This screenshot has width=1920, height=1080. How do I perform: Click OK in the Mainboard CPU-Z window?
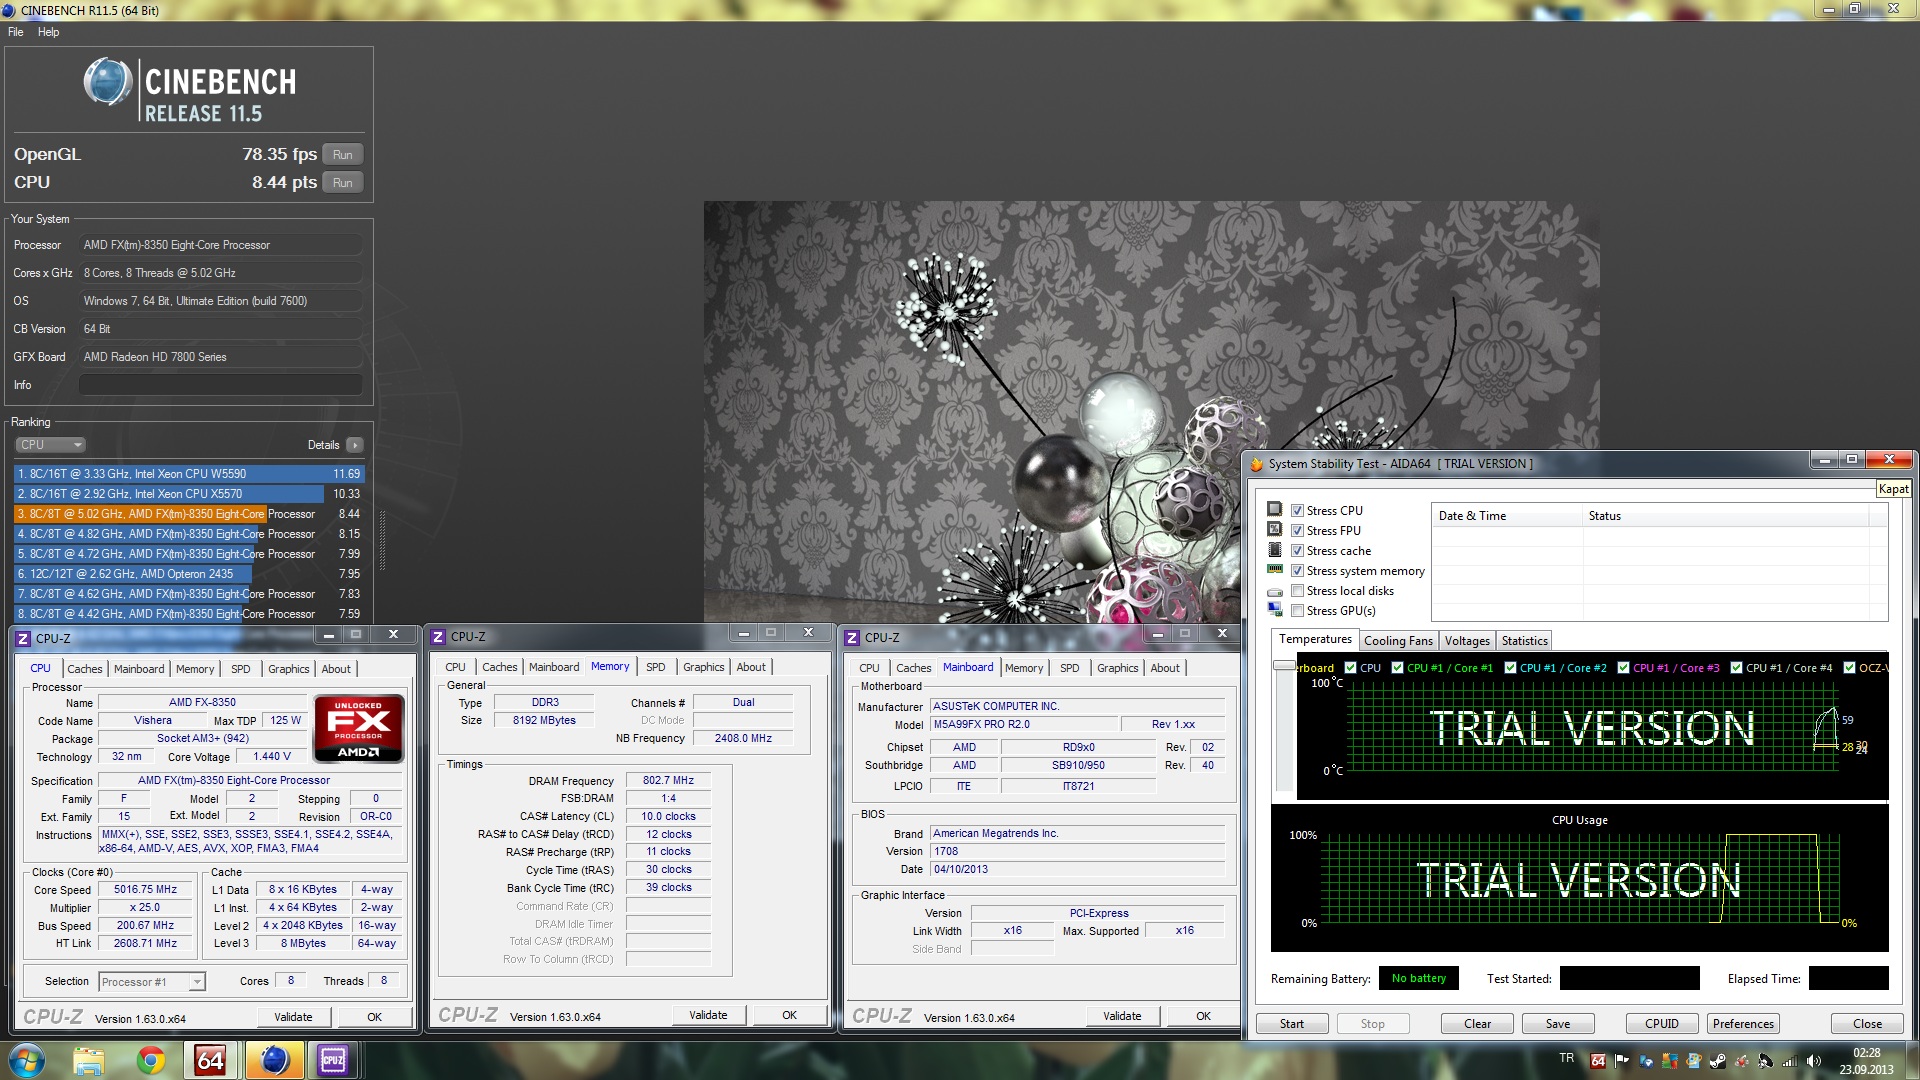tap(1203, 1016)
